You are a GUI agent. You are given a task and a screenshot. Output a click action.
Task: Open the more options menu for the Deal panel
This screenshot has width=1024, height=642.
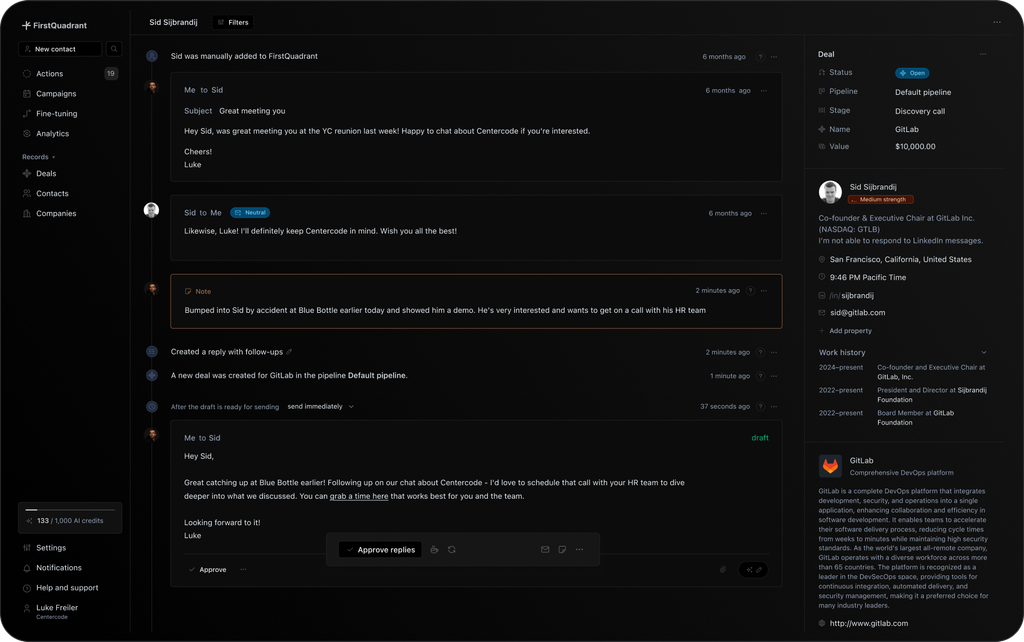click(x=983, y=54)
